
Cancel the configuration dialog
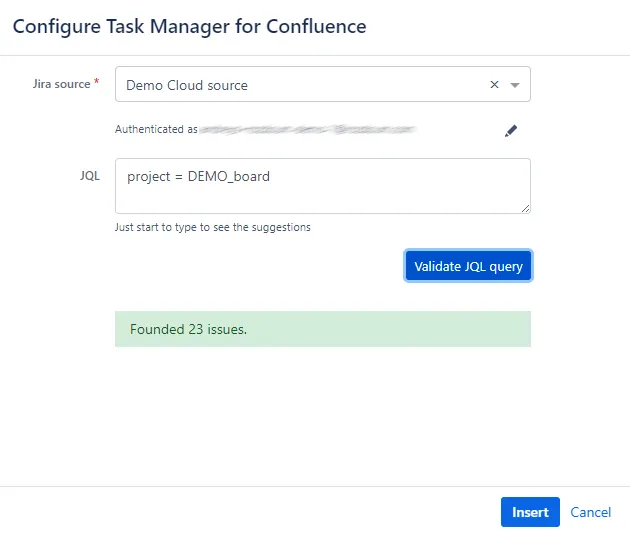(590, 512)
